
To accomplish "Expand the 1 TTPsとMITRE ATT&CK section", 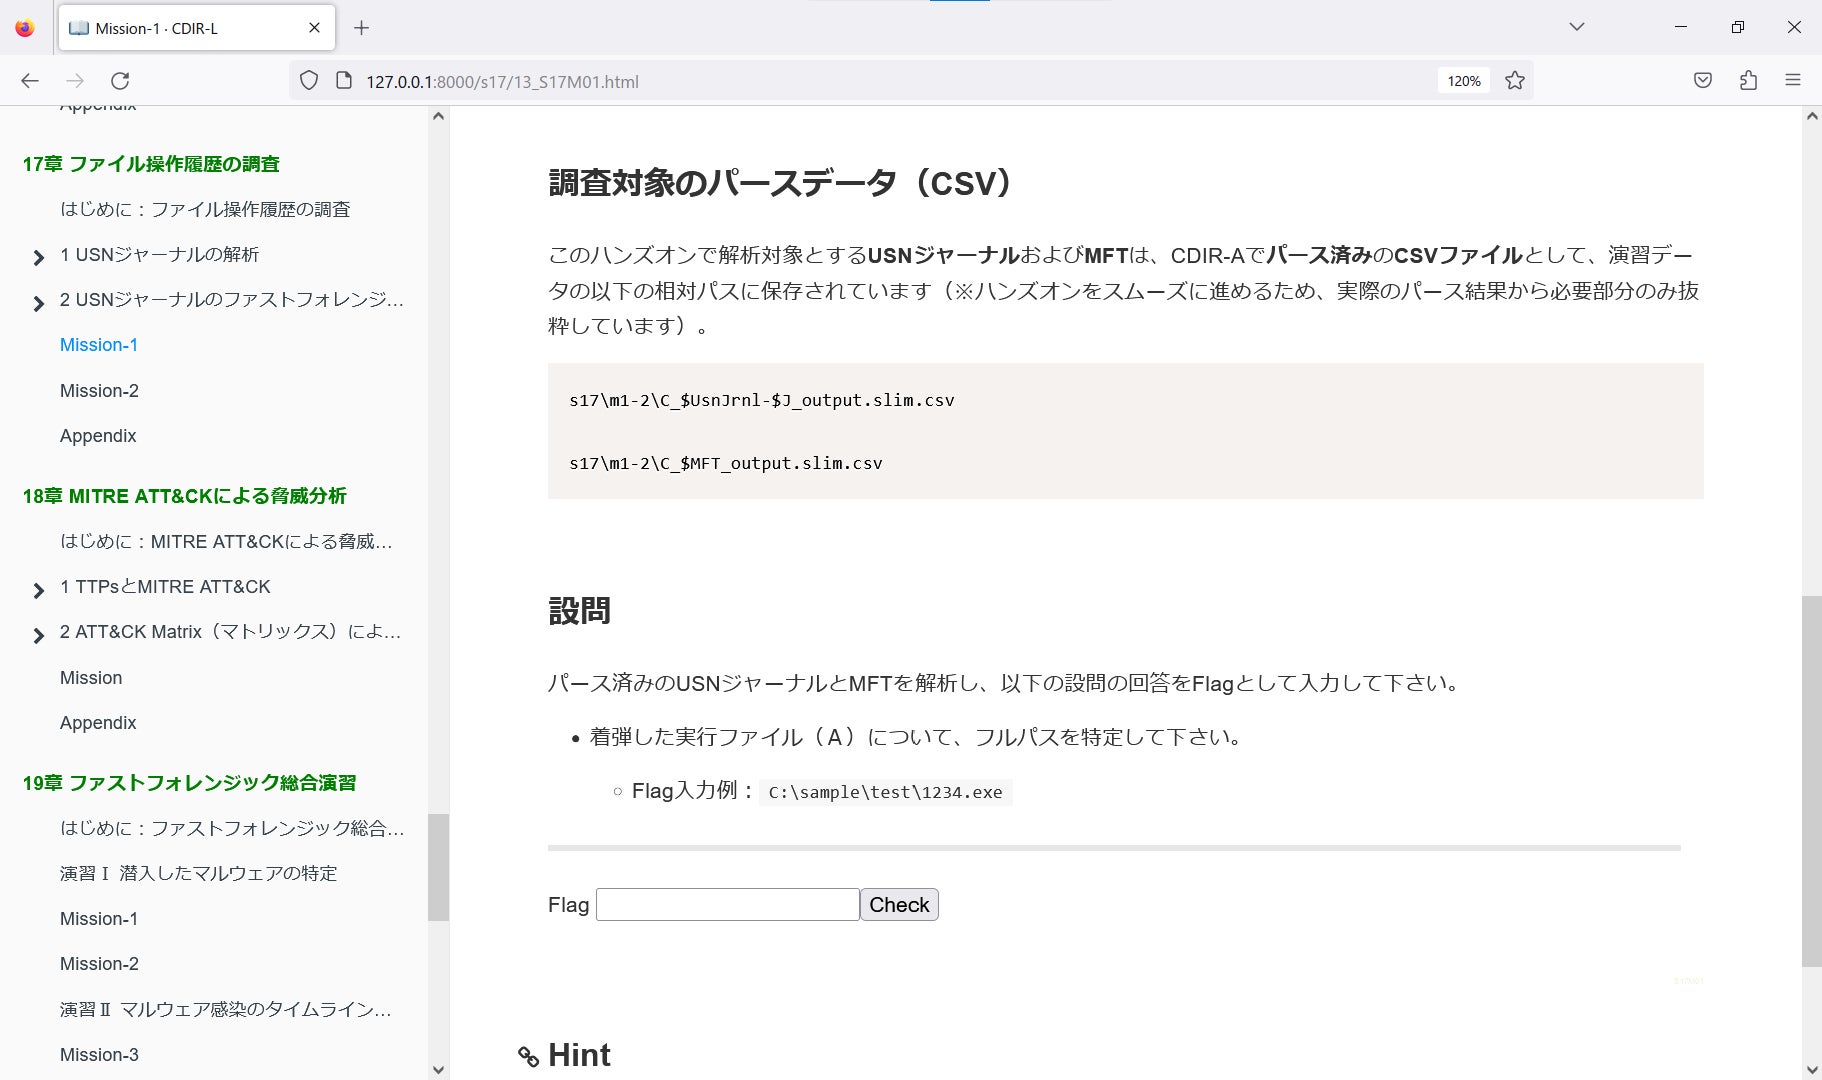I will point(38,590).
